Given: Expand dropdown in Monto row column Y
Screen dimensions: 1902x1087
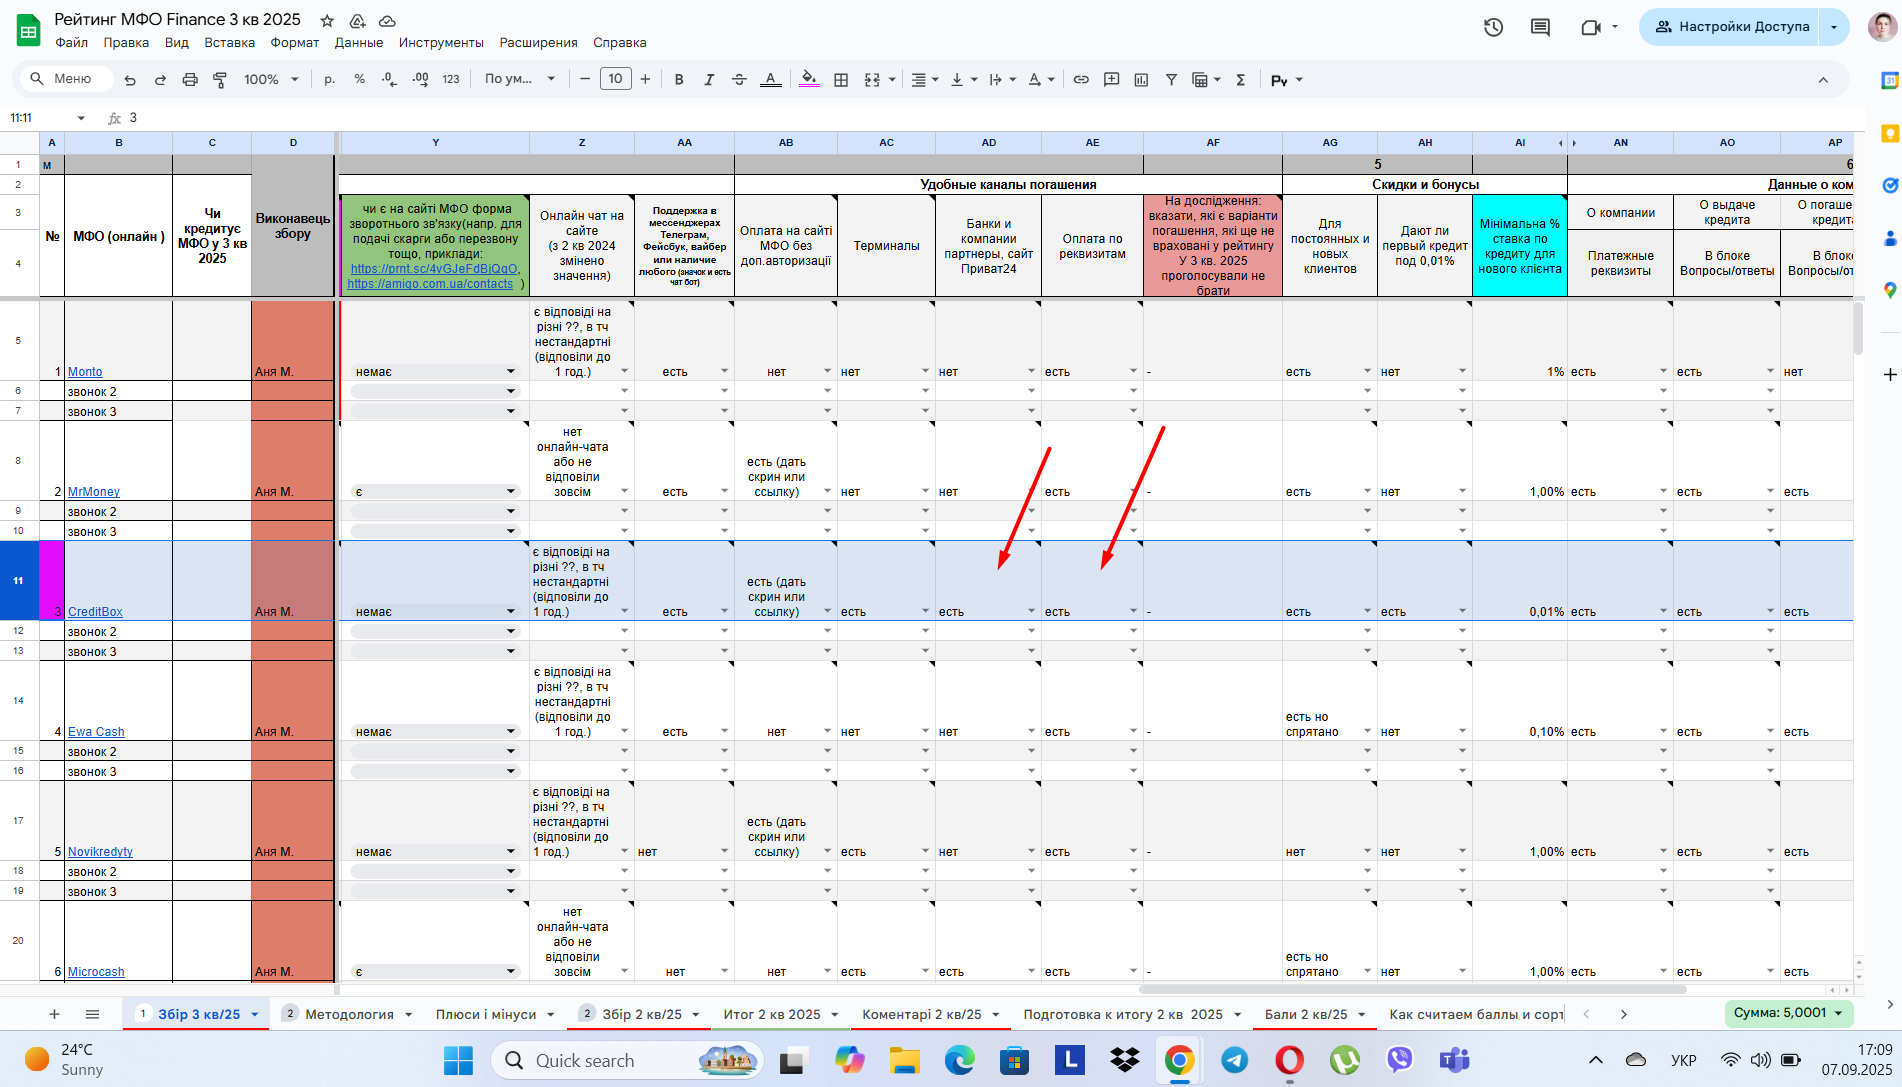Looking at the screenshot, I should tap(511, 372).
